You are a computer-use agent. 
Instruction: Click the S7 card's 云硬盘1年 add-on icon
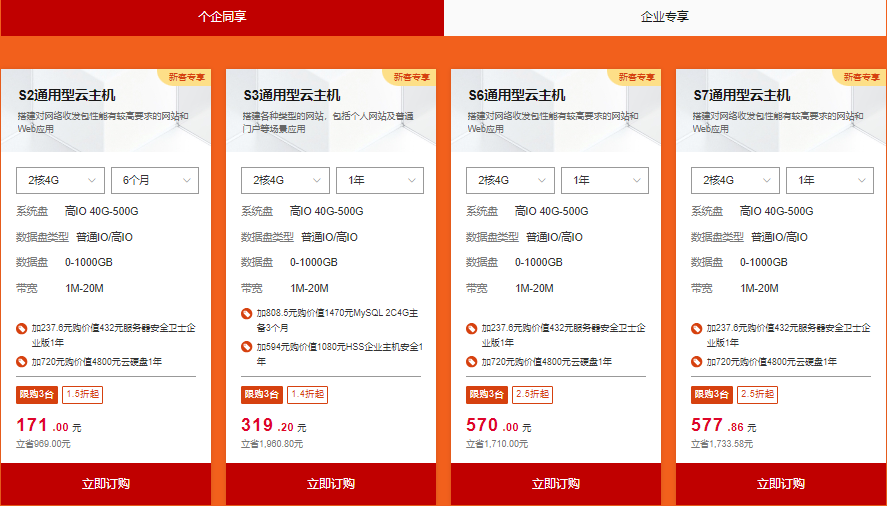(697, 362)
